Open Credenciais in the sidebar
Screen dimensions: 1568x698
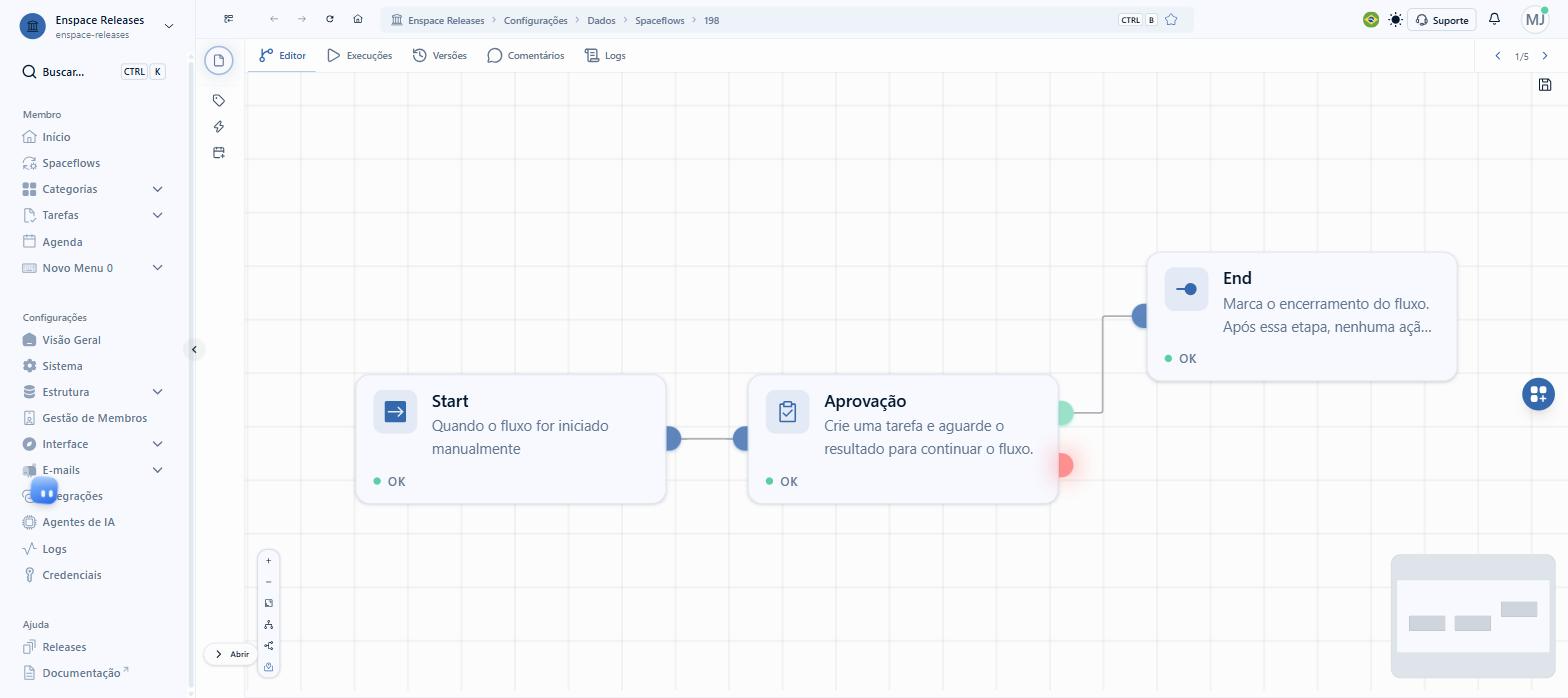(71, 575)
